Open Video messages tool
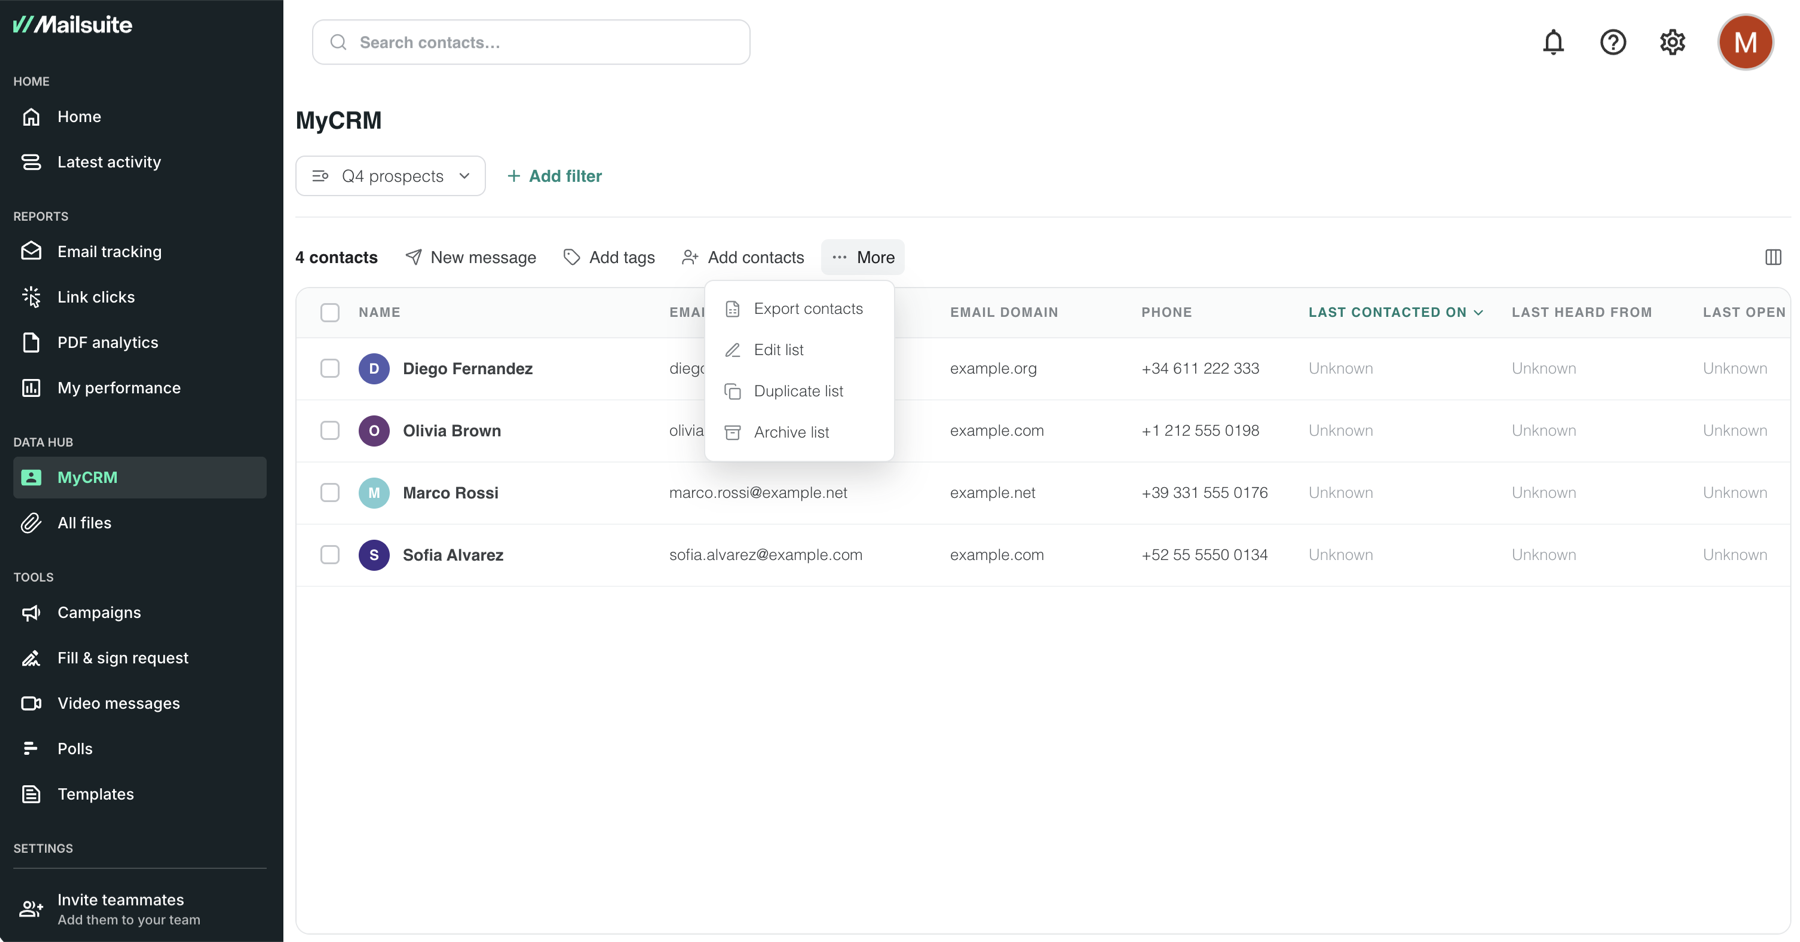This screenshot has width=1800, height=942. [140, 703]
